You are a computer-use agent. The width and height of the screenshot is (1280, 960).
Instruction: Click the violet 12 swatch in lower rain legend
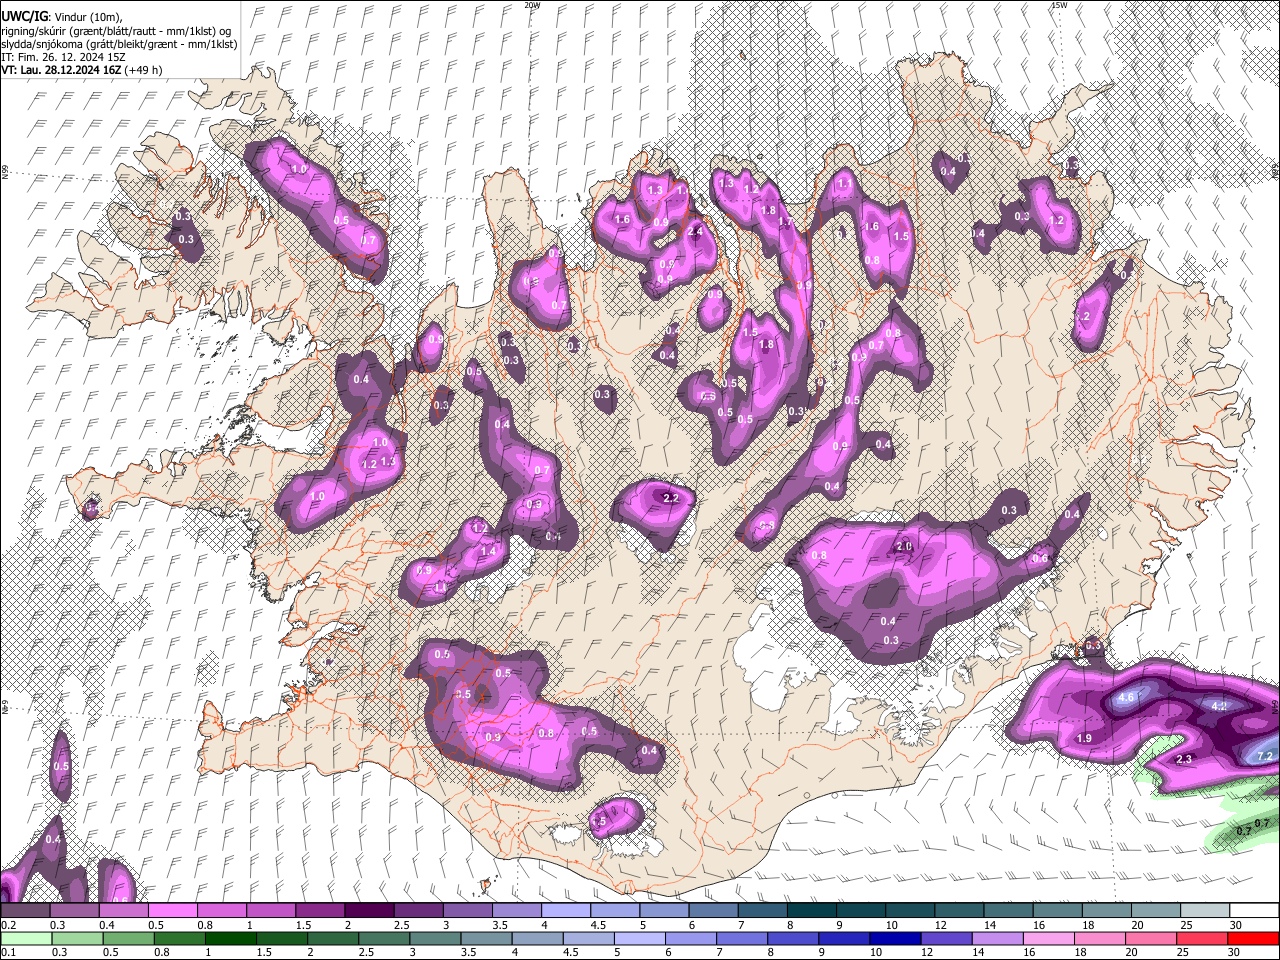click(946, 938)
